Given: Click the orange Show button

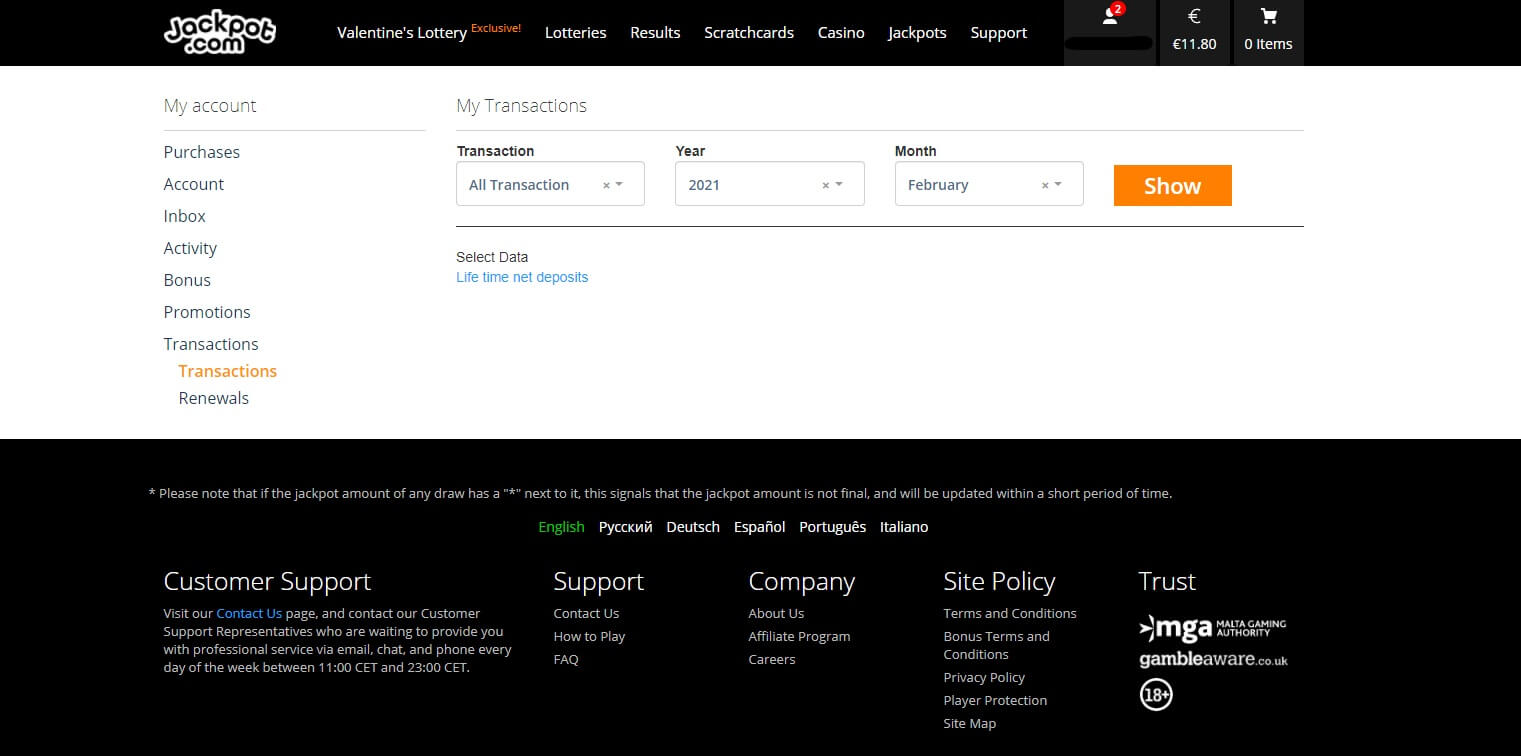Looking at the screenshot, I should click(1172, 186).
